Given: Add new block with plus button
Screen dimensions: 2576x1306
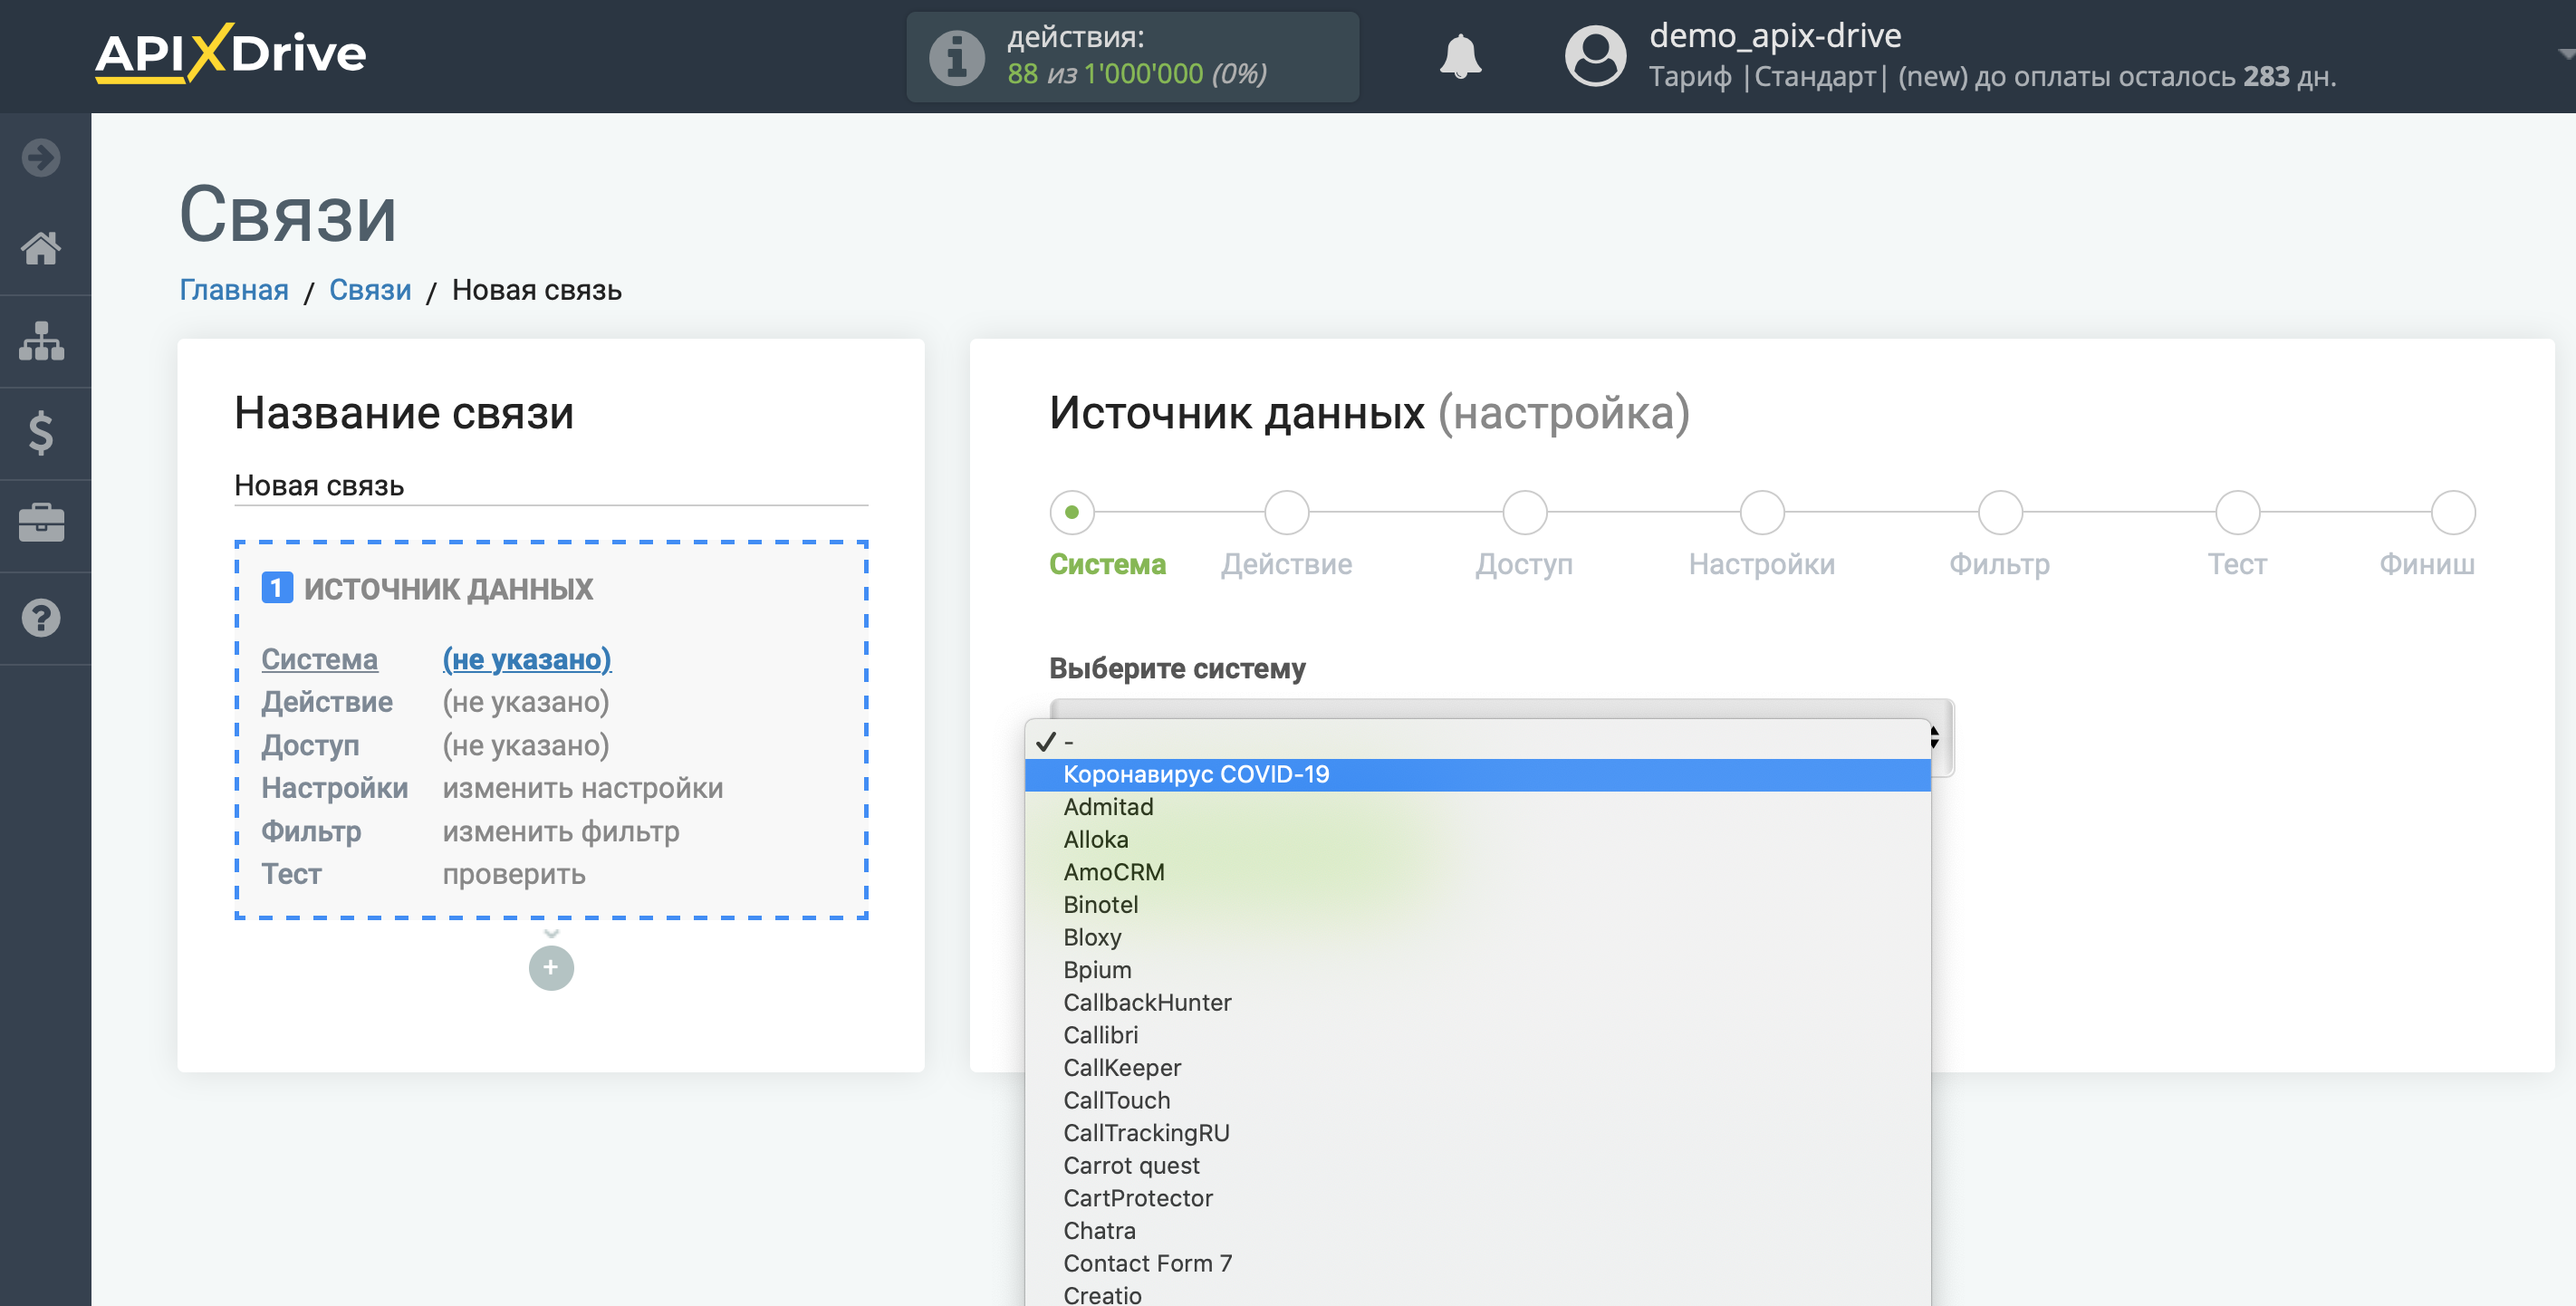Looking at the screenshot, I should point(551,967).
